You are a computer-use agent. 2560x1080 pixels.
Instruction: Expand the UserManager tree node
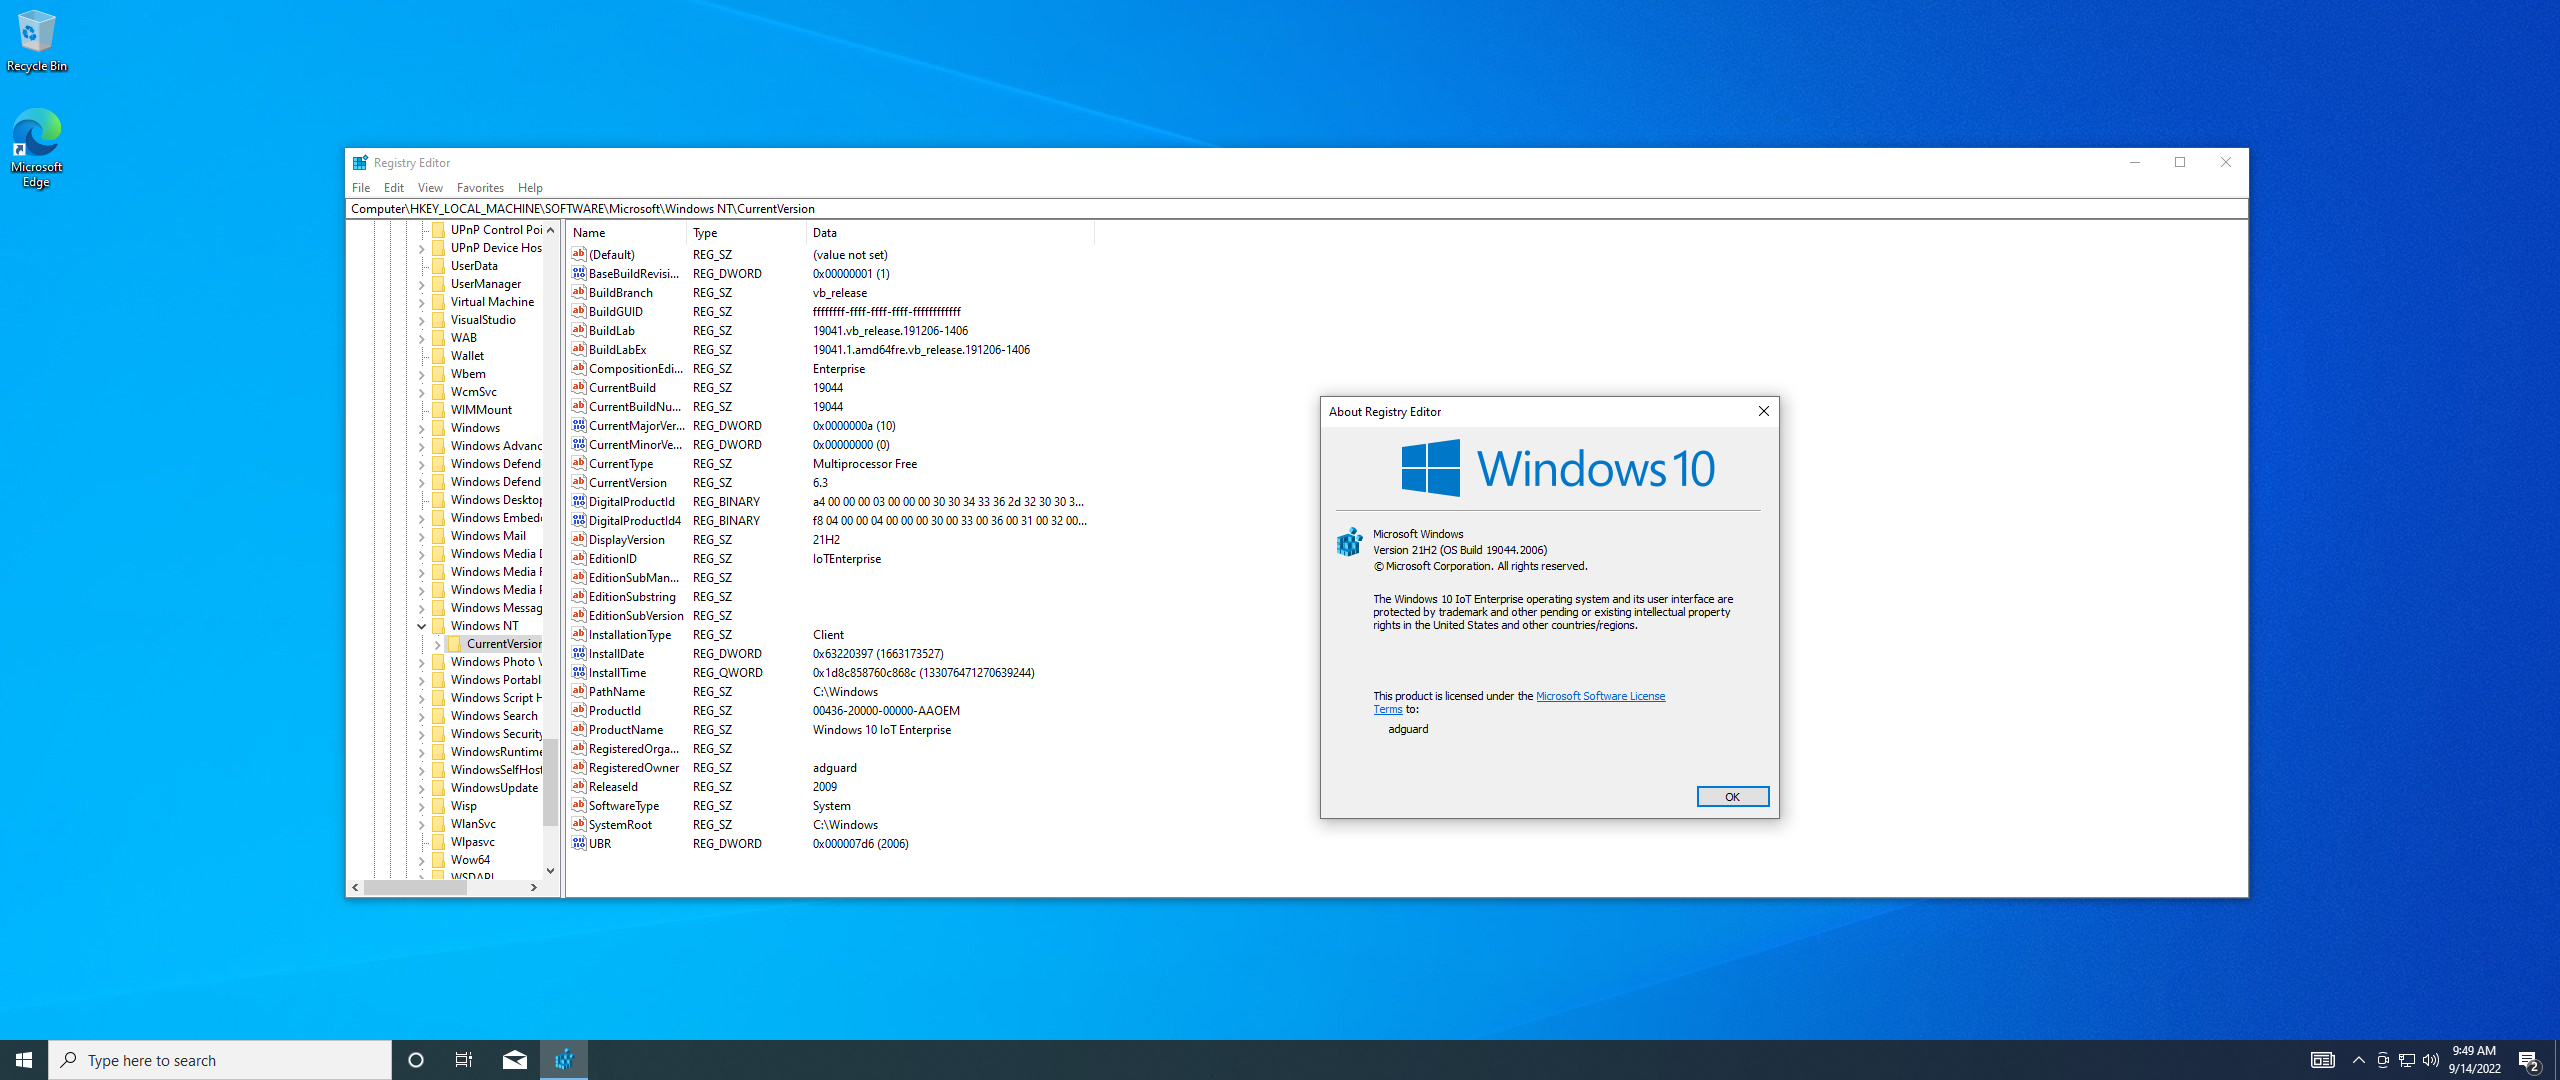click(x=421, y=284)
